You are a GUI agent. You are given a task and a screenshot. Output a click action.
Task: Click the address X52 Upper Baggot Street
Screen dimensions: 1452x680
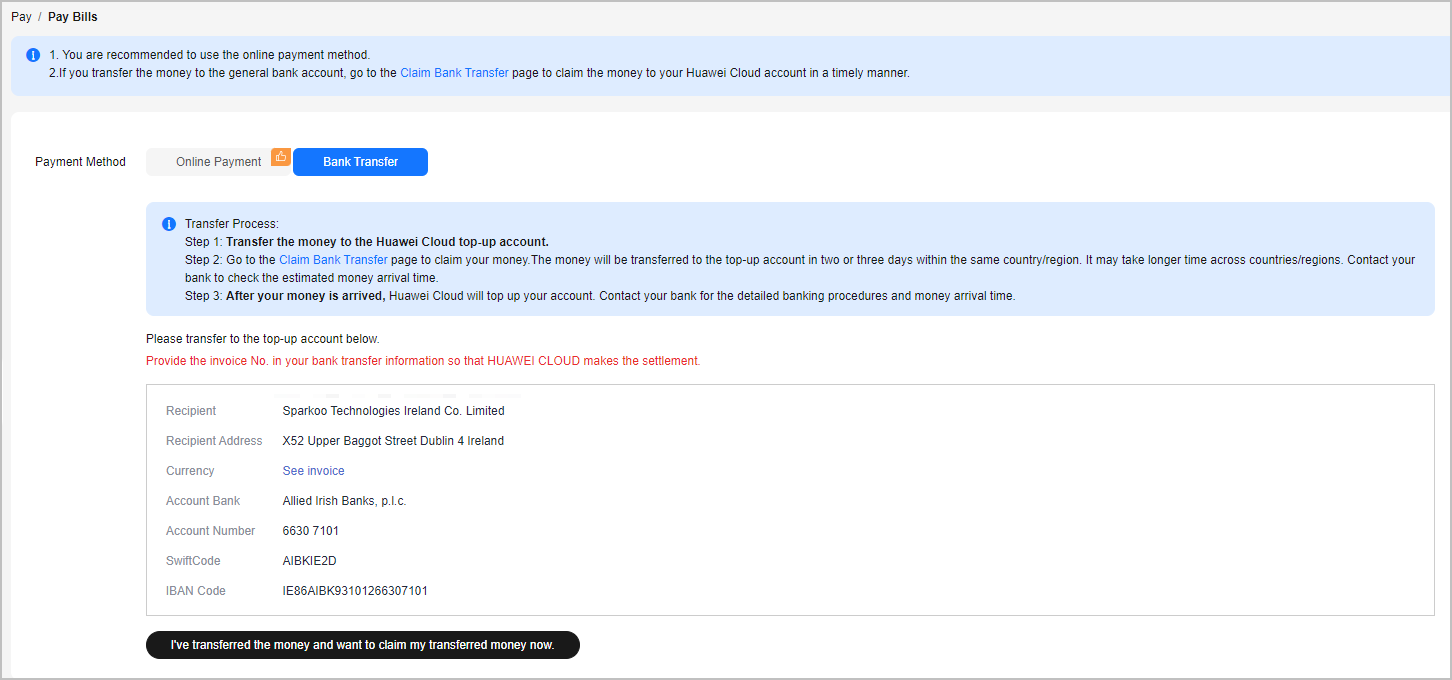393,441
